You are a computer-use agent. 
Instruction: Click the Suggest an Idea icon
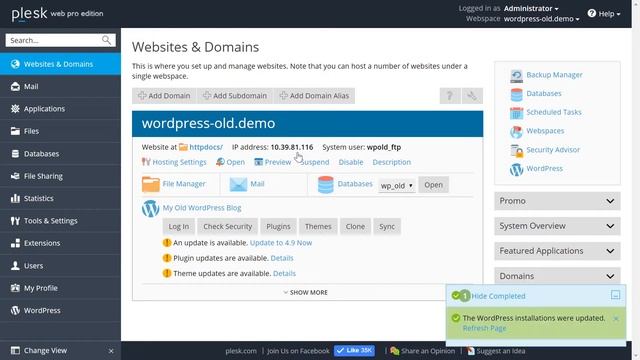pos(471,351)
